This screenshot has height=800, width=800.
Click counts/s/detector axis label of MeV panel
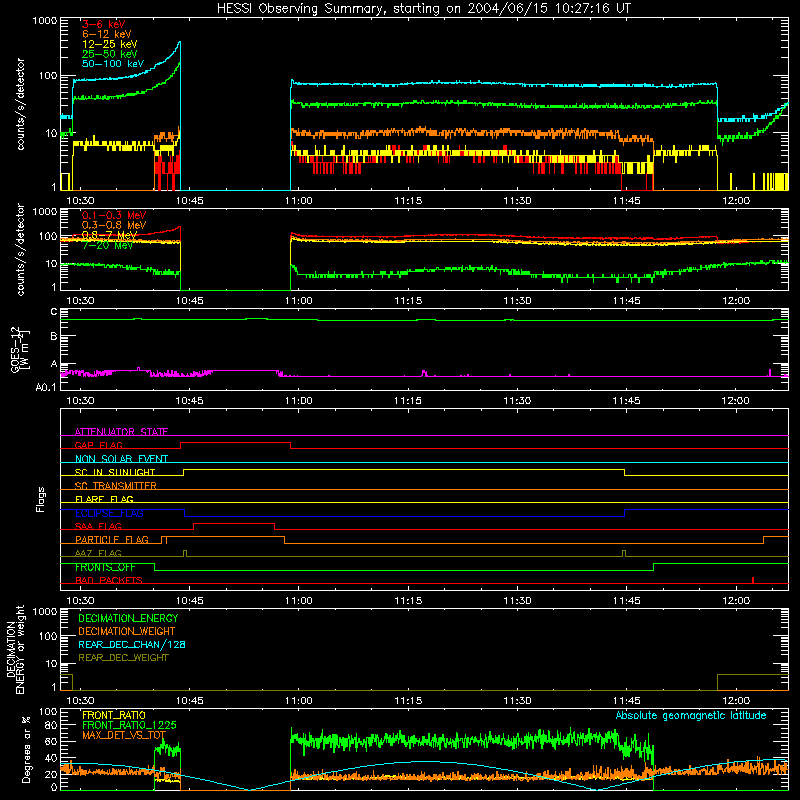[x=20, y=249]
